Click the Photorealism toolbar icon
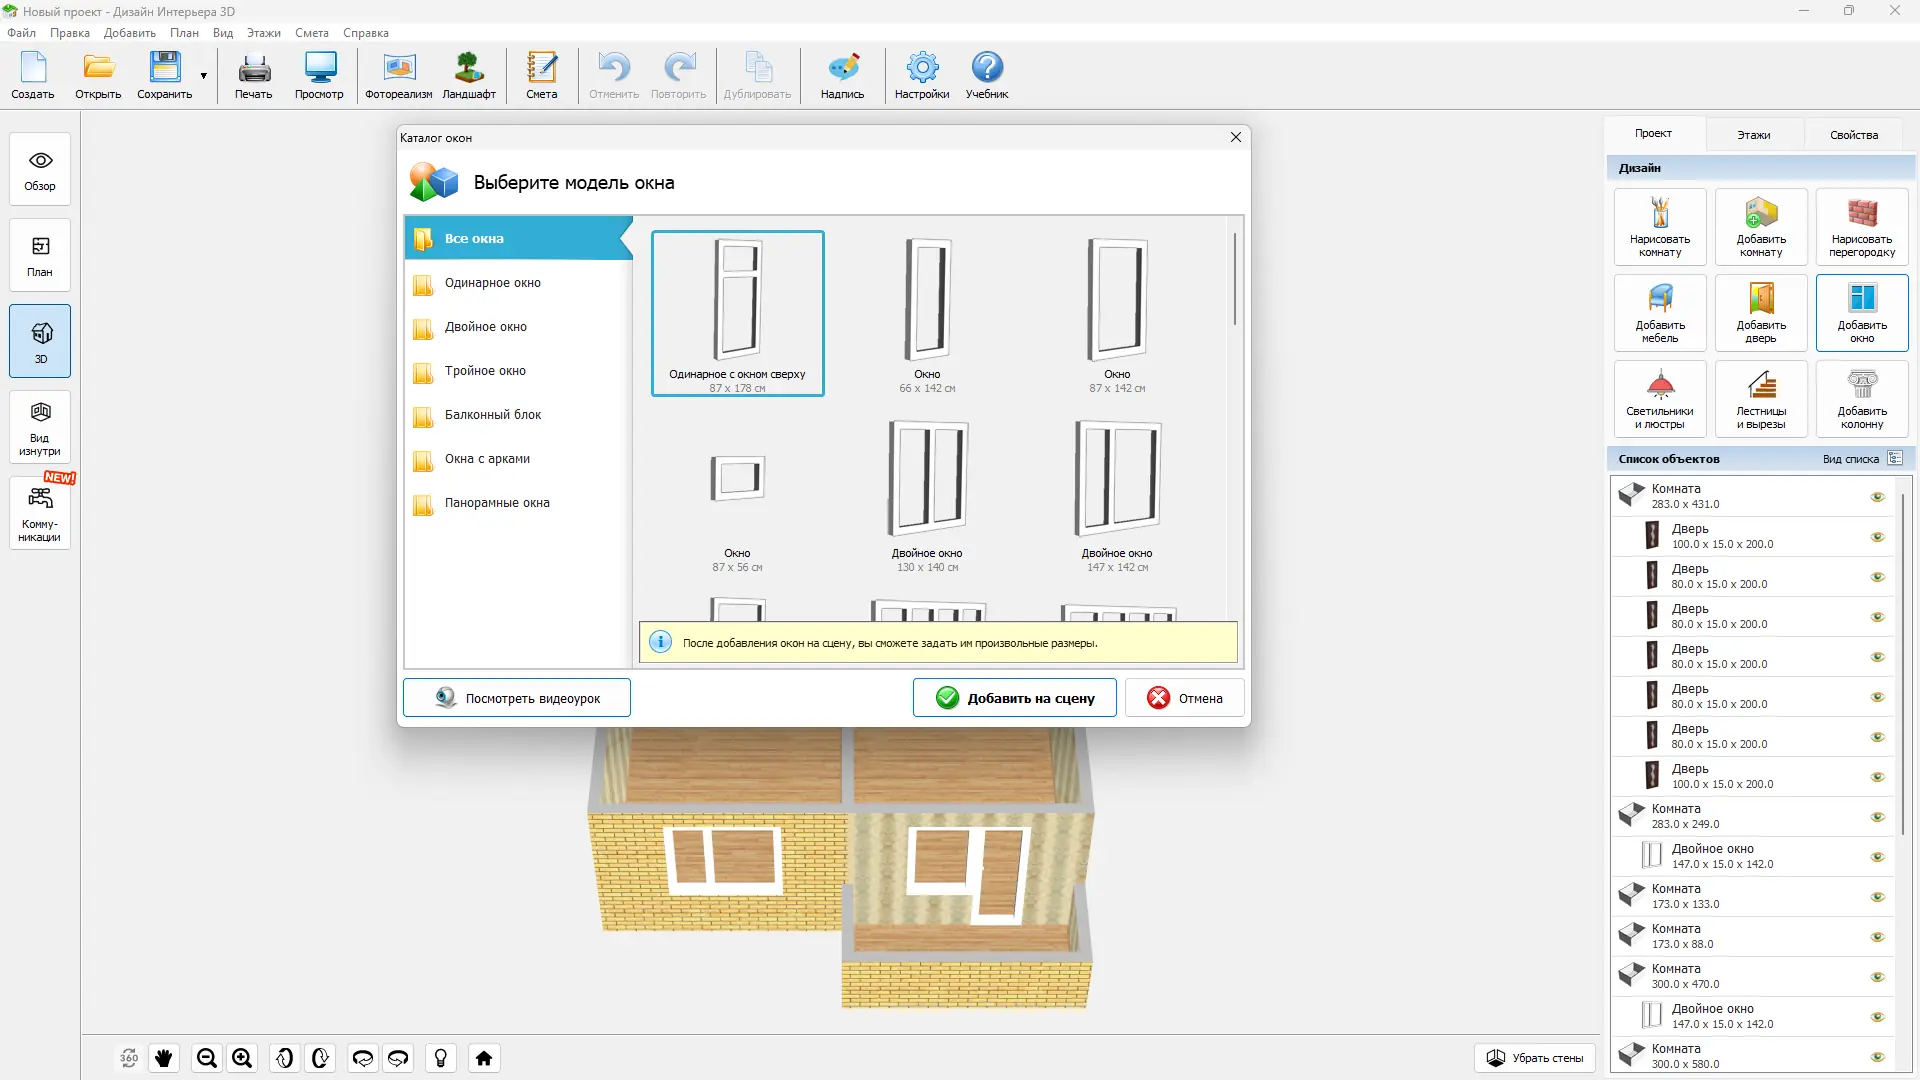The height and width of the screenshot is (1080, 1920). pyautogui.click(x=398, y=75)
